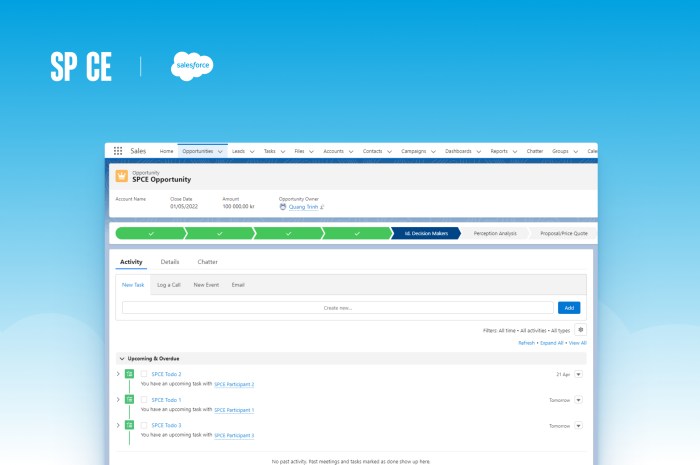Open the Accounts nav dropdown arrow
The image size is (700, 465).
[x=351, y=152]
